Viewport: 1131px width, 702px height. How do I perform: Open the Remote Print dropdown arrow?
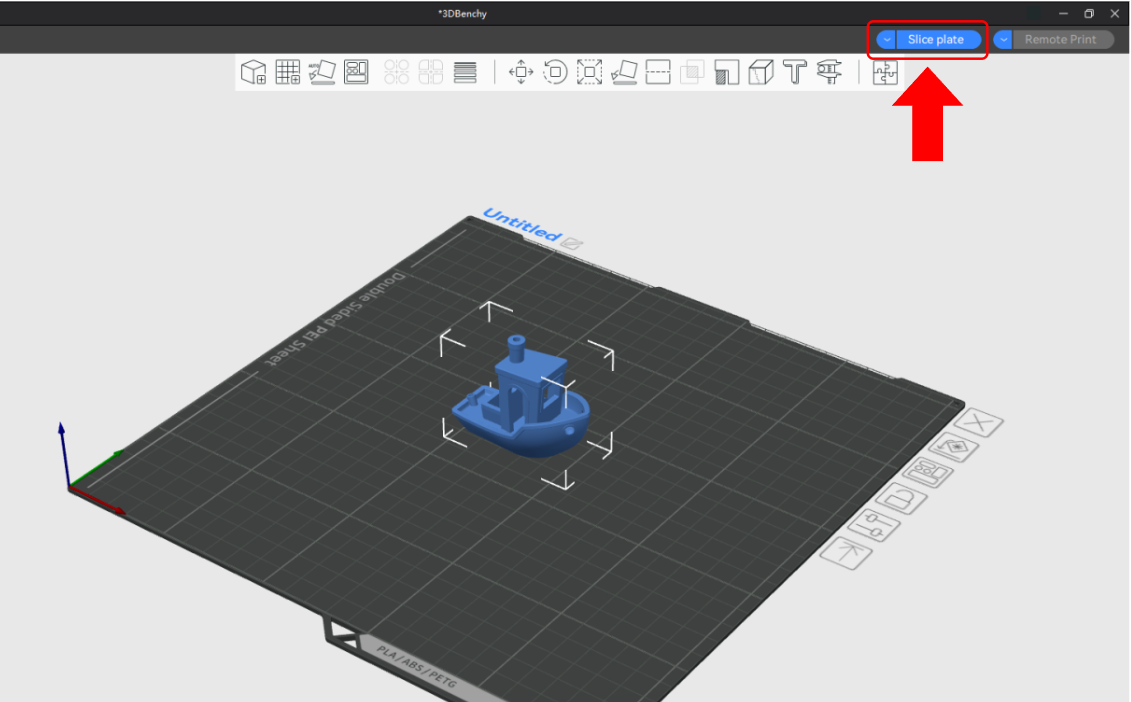1003,40
